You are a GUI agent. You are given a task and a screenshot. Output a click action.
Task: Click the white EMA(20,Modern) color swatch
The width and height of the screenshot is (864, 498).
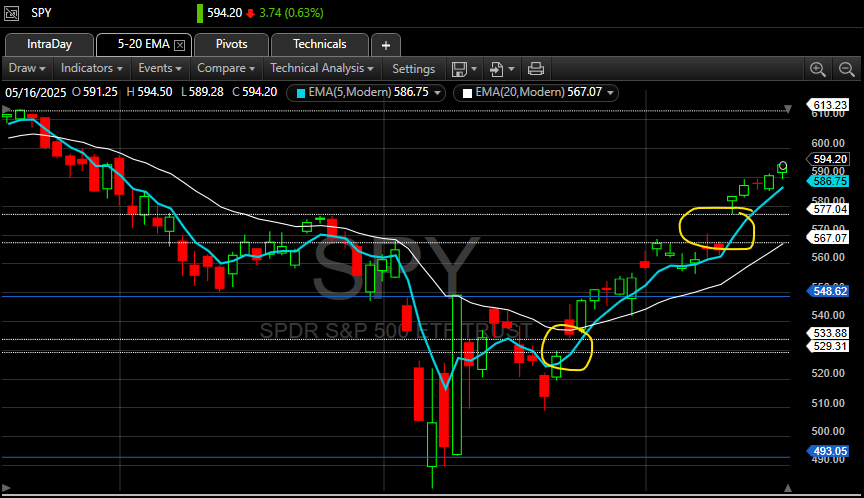pyautogui.click(x=466, y=92)
